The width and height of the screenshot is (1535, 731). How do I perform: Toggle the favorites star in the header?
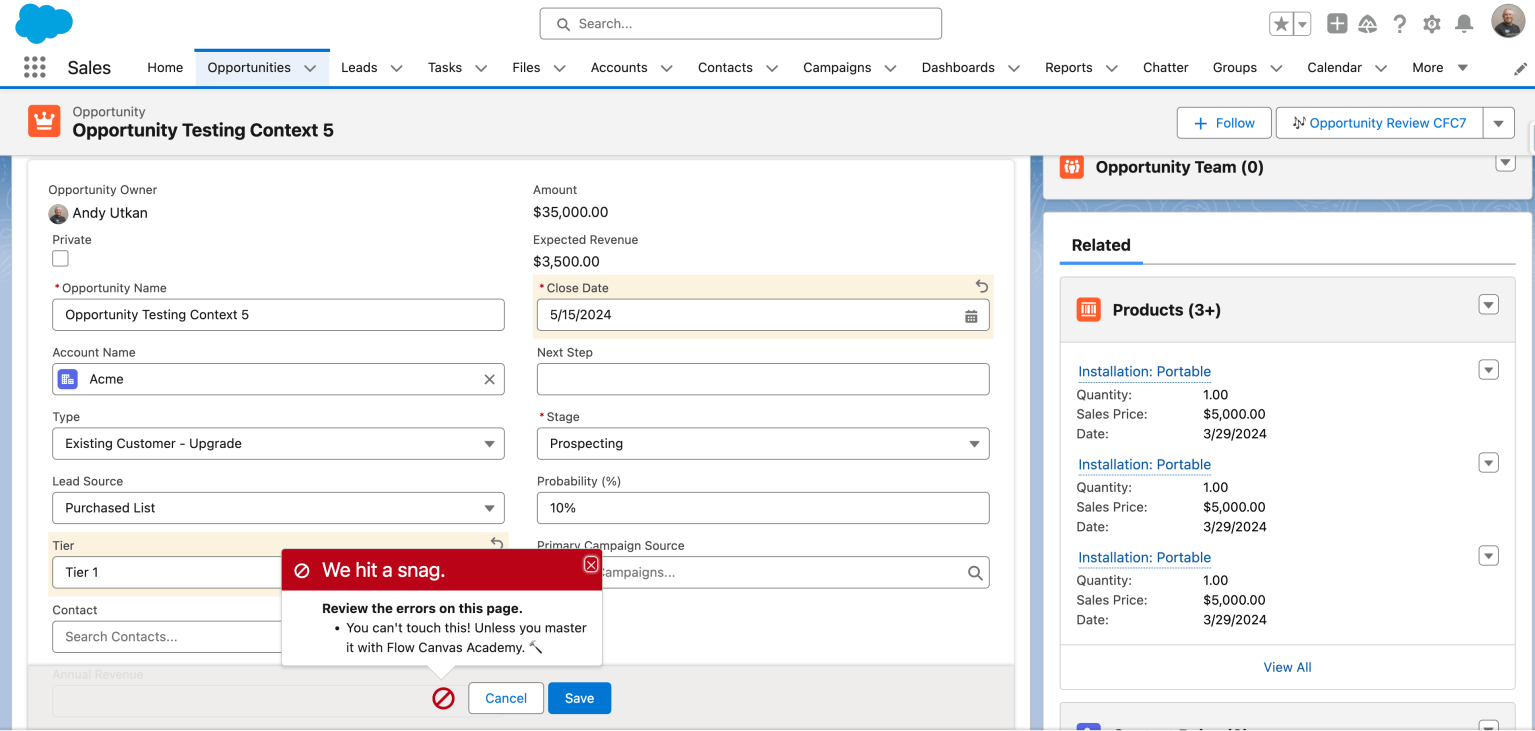pyautogui.click(x=1281, y=22)
